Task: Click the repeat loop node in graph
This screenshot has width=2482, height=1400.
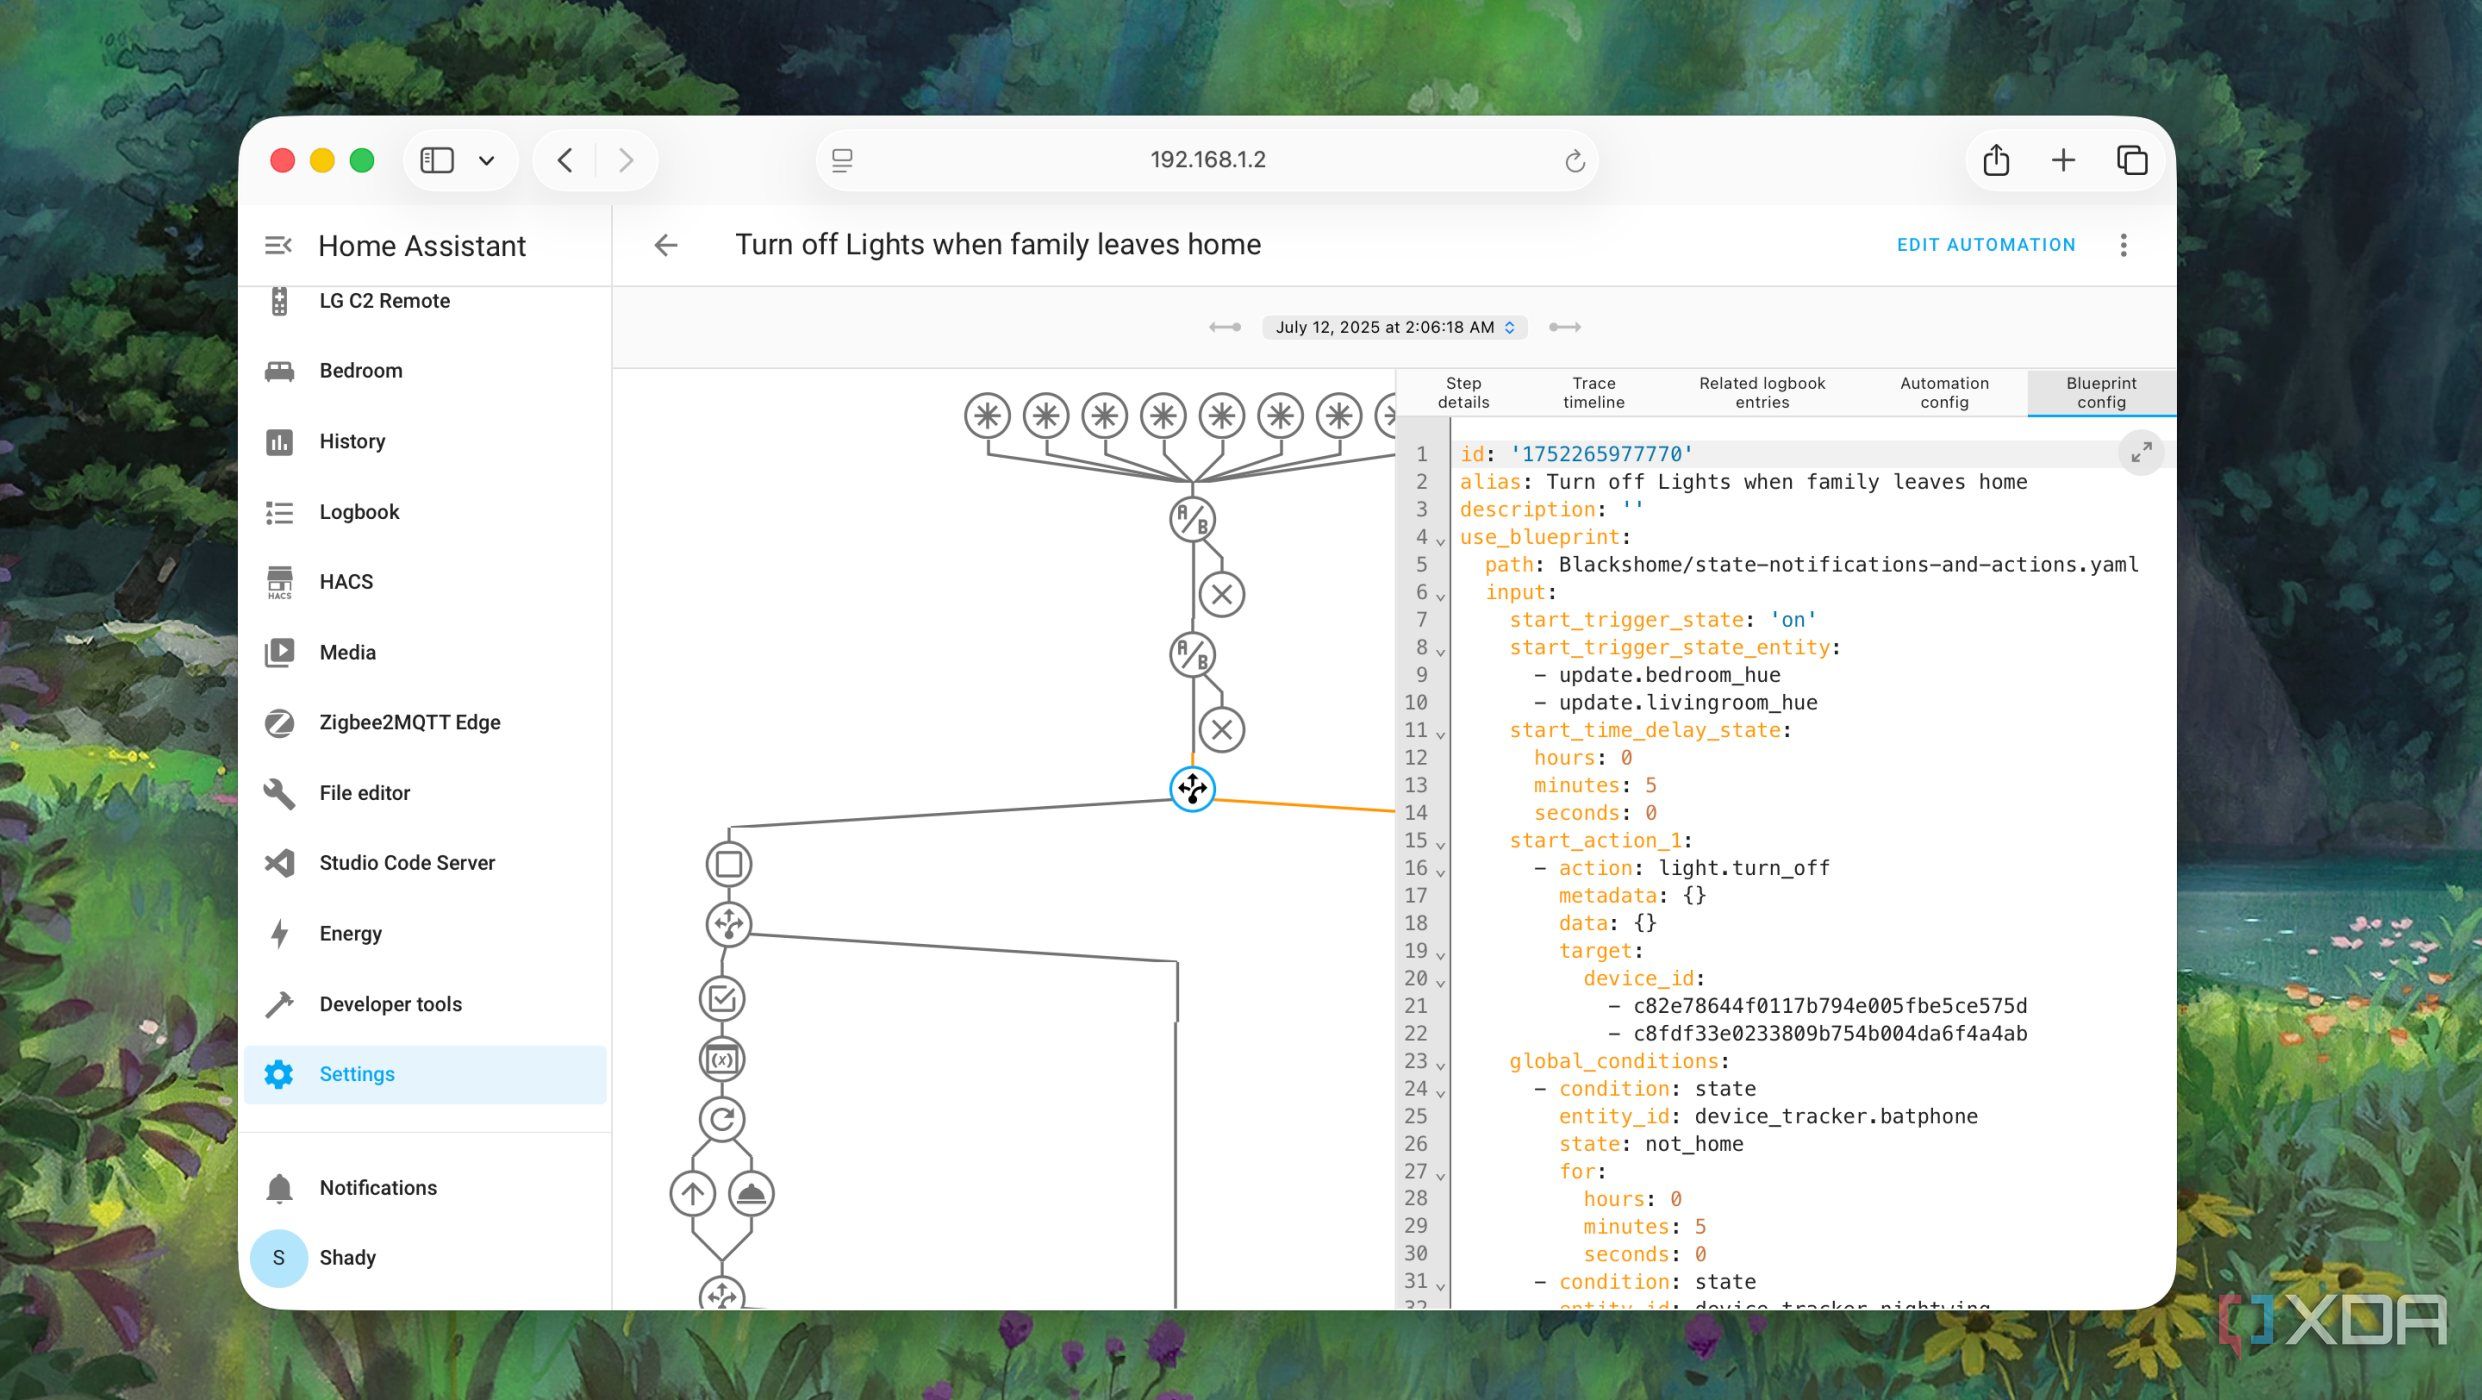Action: [x=722, y=1119]
